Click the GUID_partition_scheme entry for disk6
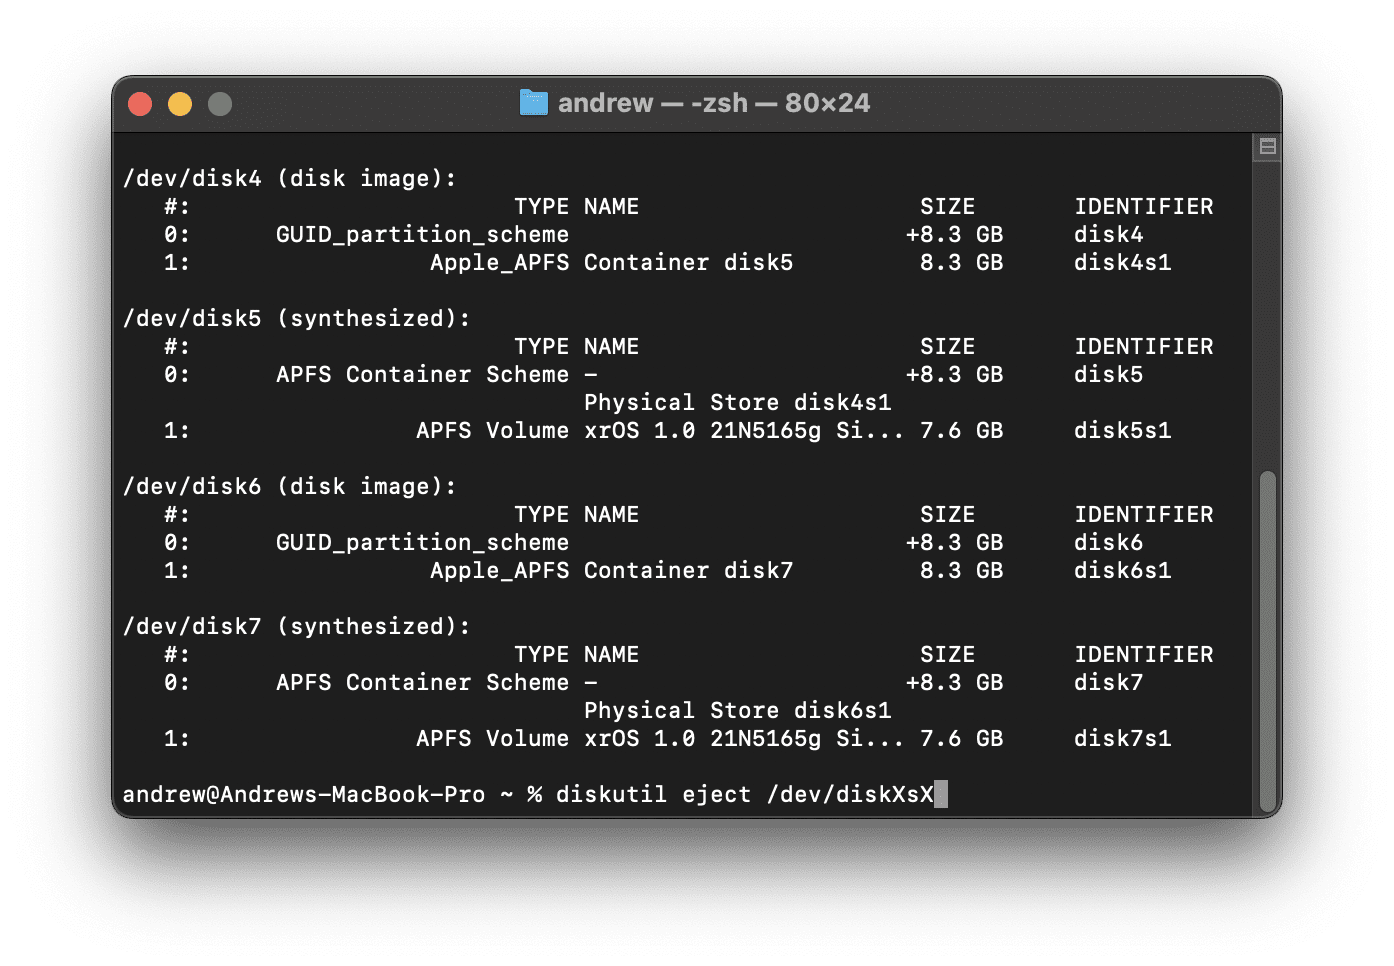 click(423, 542)
